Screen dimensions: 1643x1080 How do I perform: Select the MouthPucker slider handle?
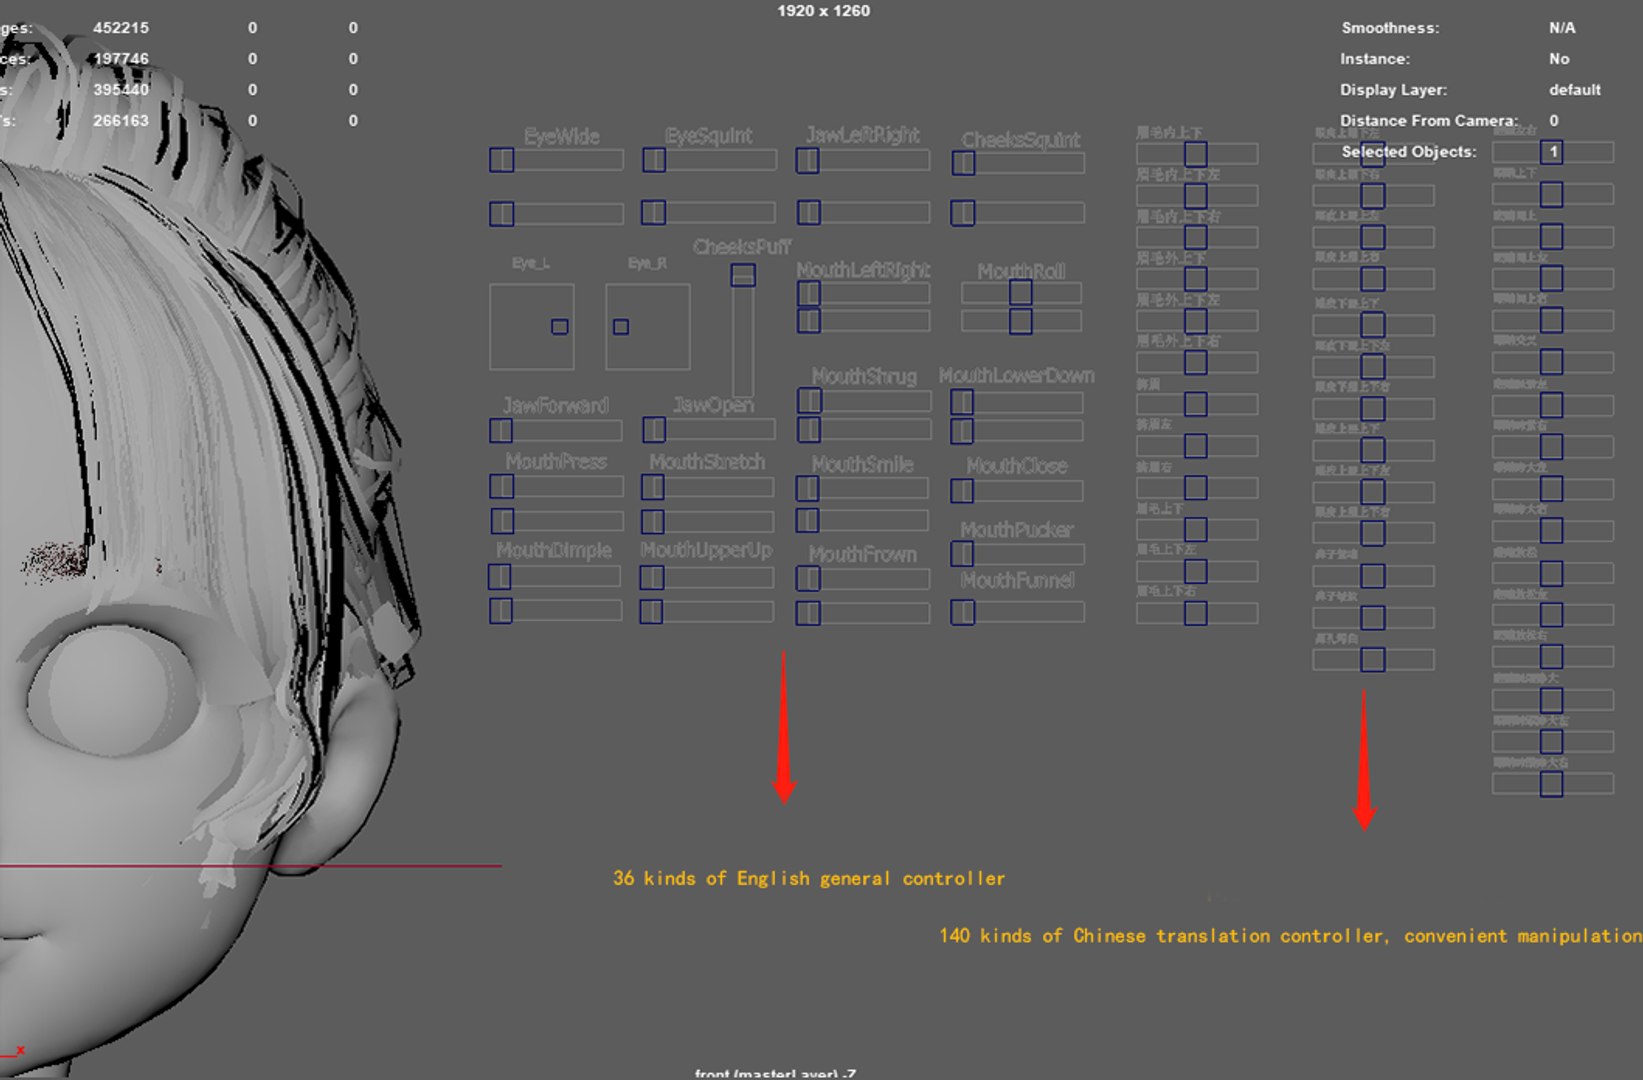pos(962,553)
